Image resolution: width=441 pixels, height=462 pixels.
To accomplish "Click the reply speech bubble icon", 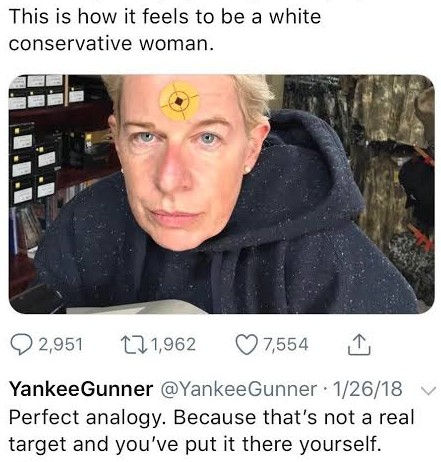I will pos(22,345).
